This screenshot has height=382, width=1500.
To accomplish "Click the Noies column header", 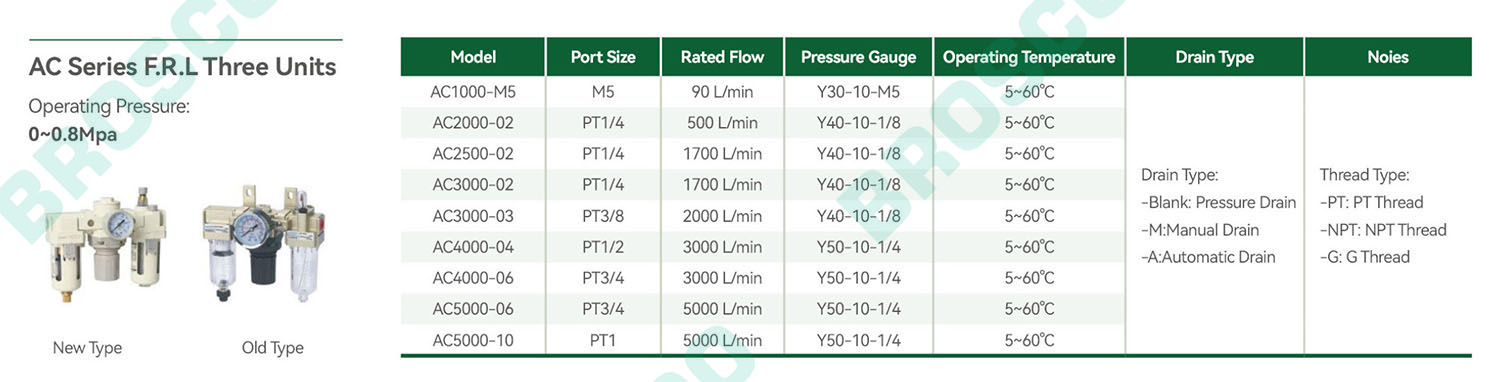I will tap(1388, 57).
